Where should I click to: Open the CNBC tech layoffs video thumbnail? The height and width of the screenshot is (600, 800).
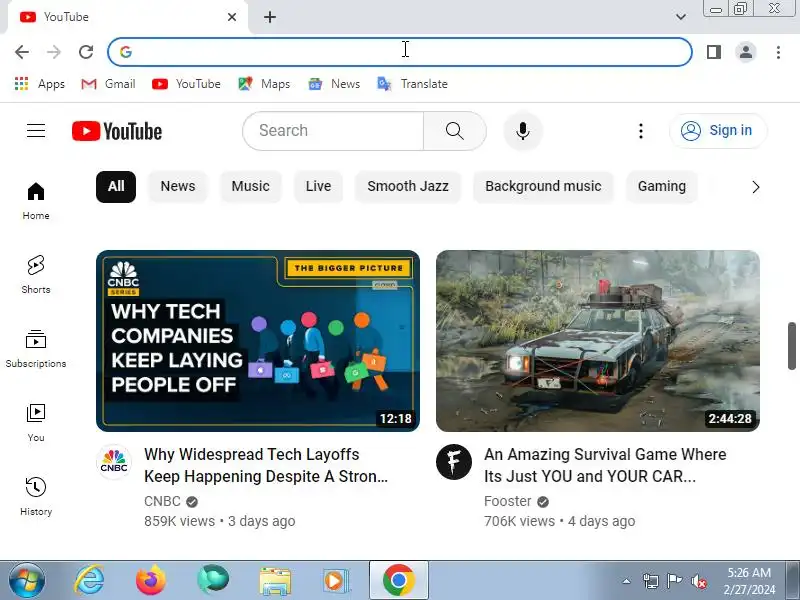coord(258,341)
